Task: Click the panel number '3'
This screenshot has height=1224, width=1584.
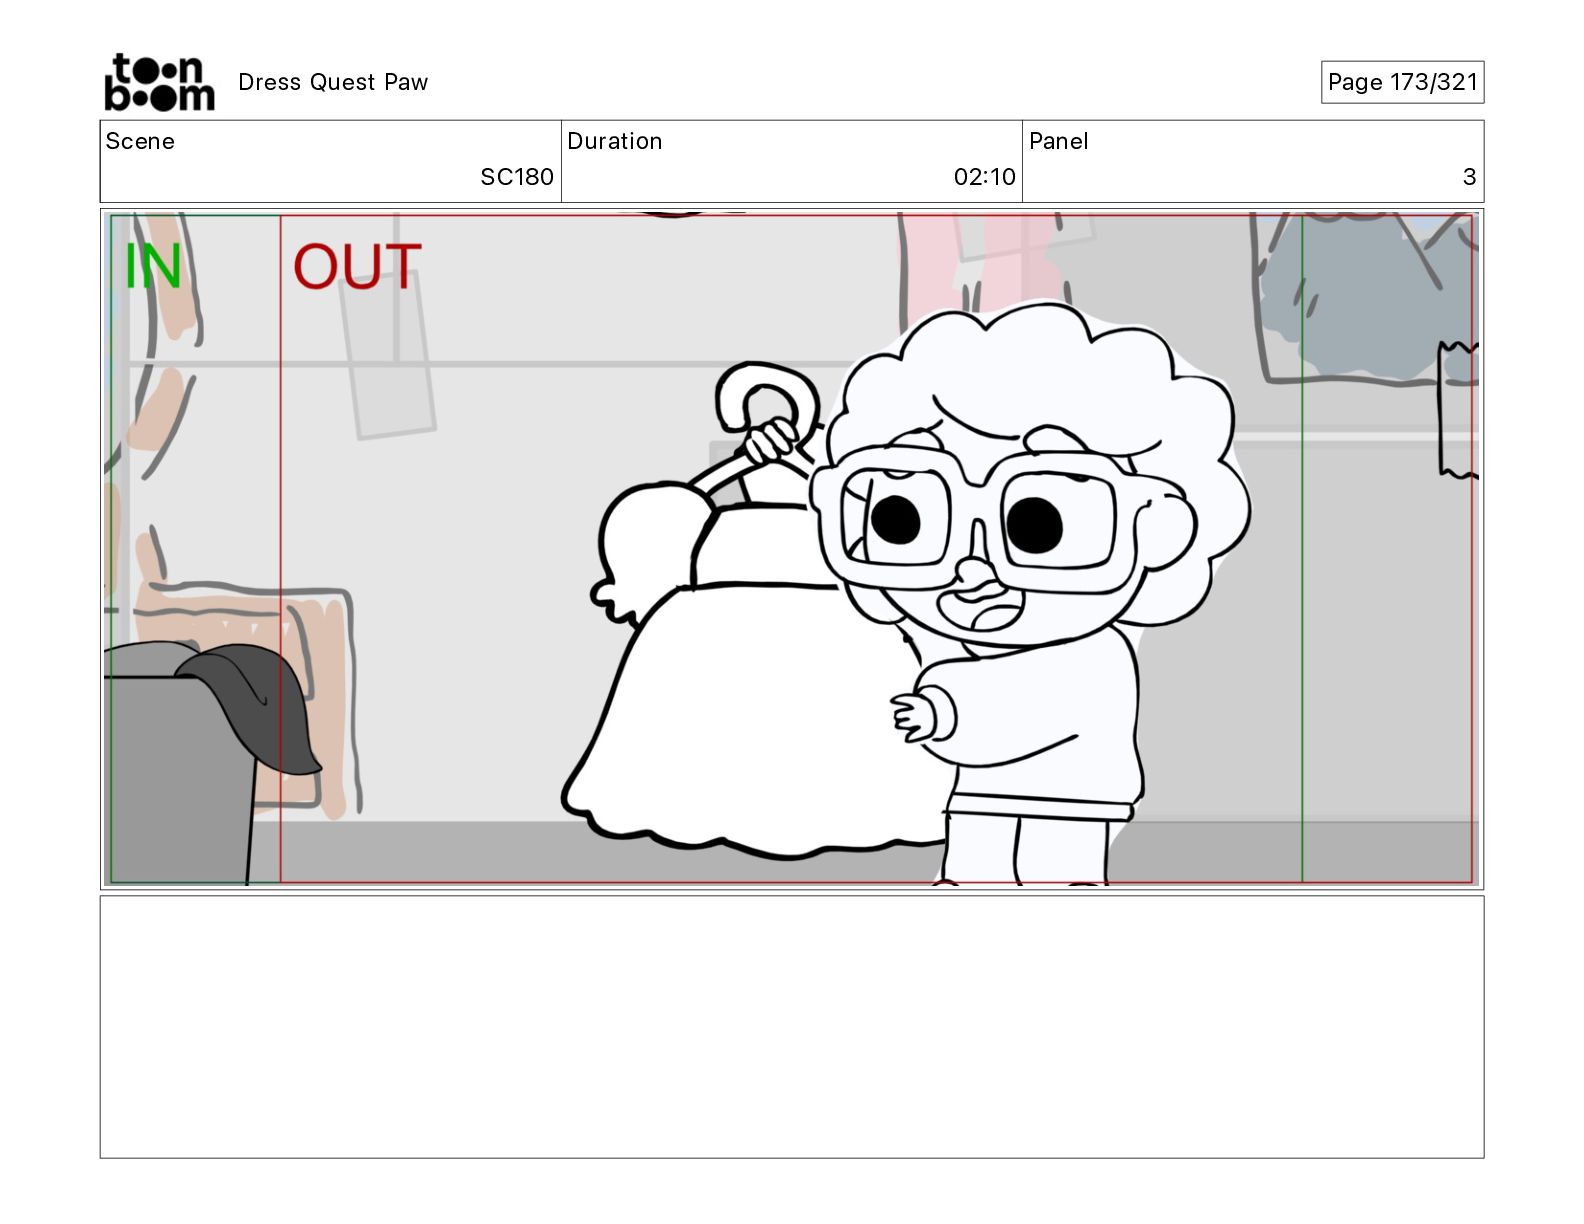Action: coord(1469,177)
